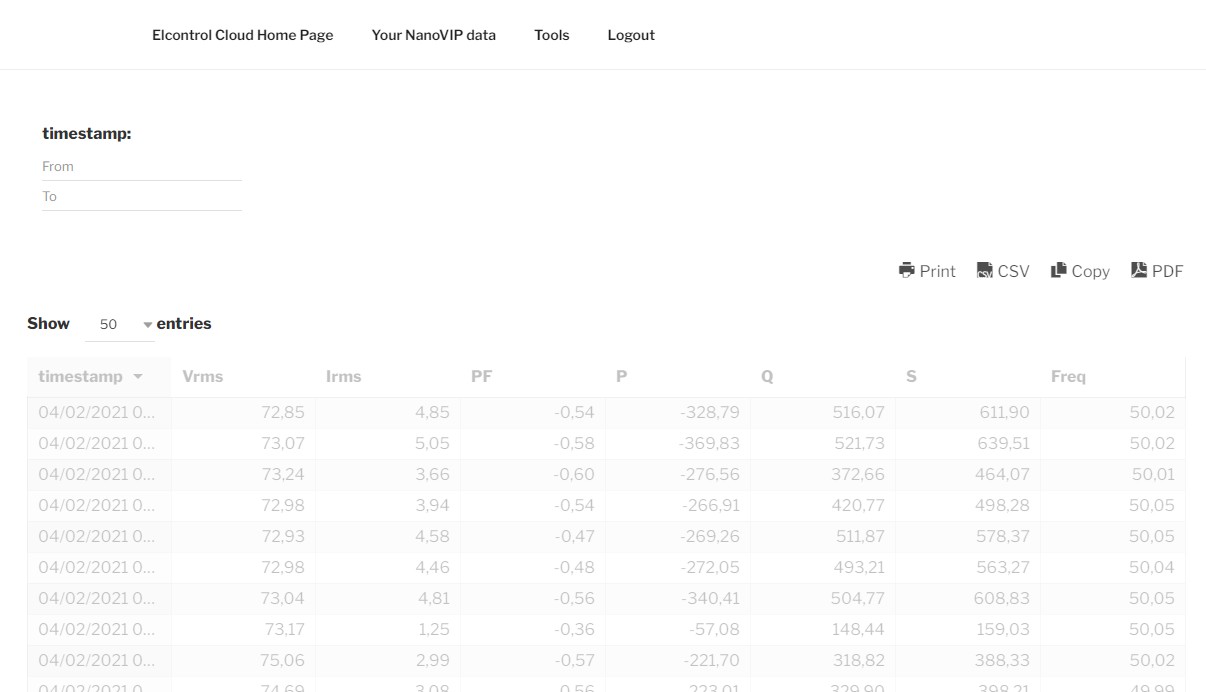
Task: Log out via Logout link
Action: click(x=631, y=35)
